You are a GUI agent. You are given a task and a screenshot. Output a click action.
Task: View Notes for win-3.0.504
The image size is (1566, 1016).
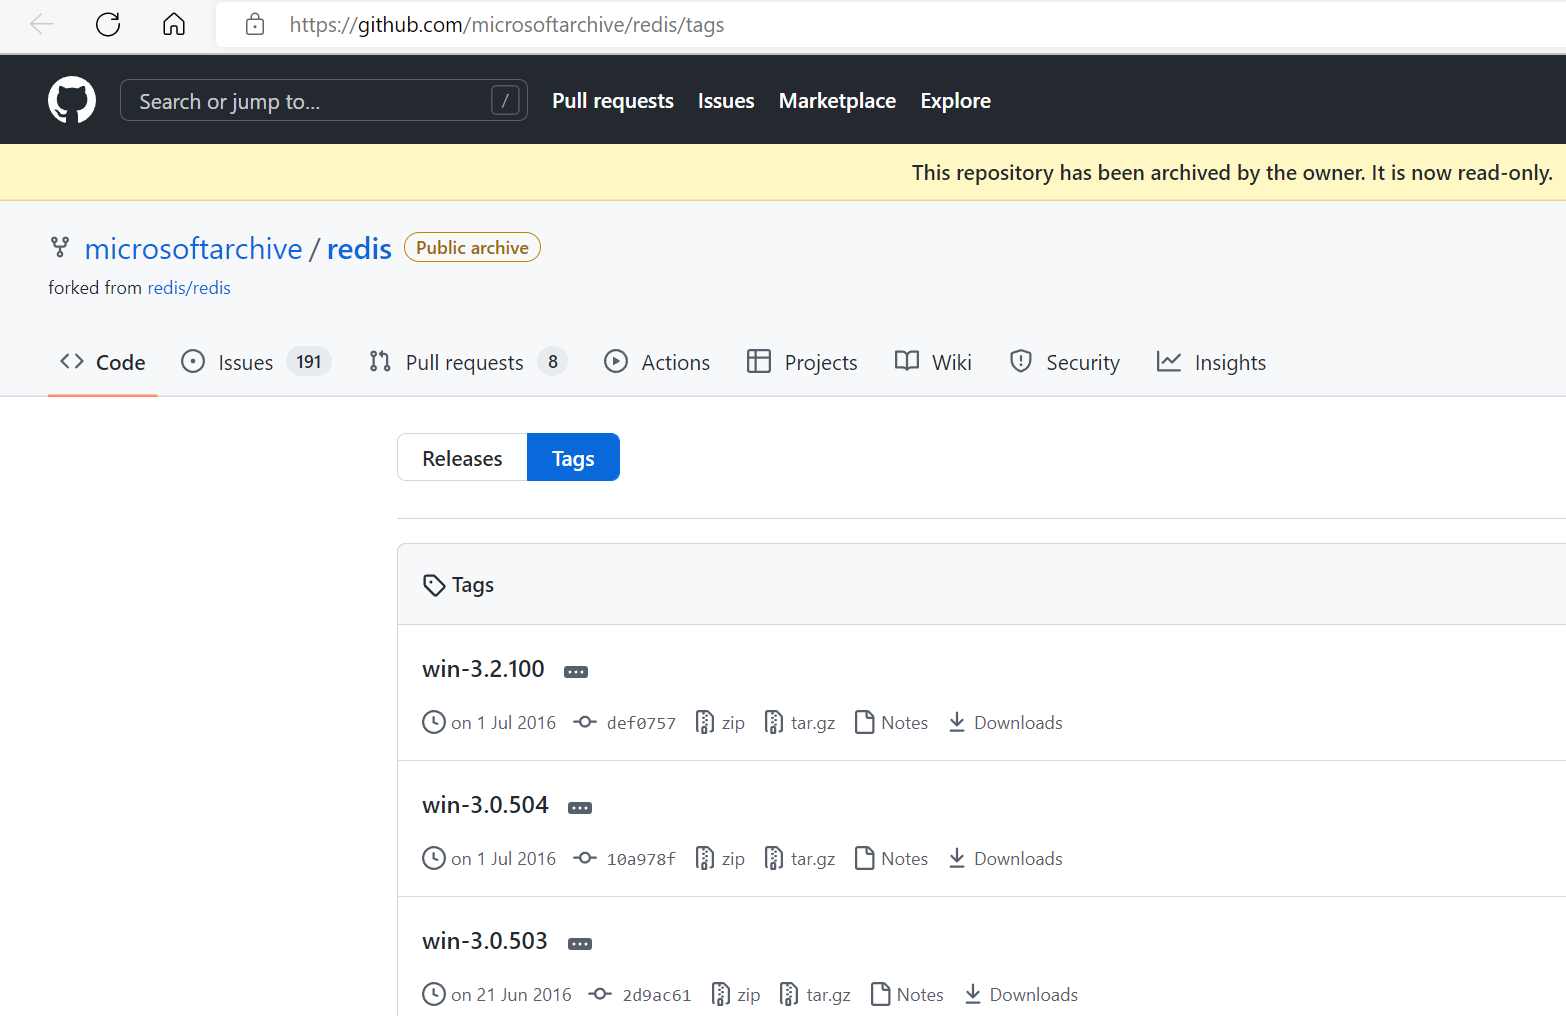pyautogui.click(x=892, y=859)
